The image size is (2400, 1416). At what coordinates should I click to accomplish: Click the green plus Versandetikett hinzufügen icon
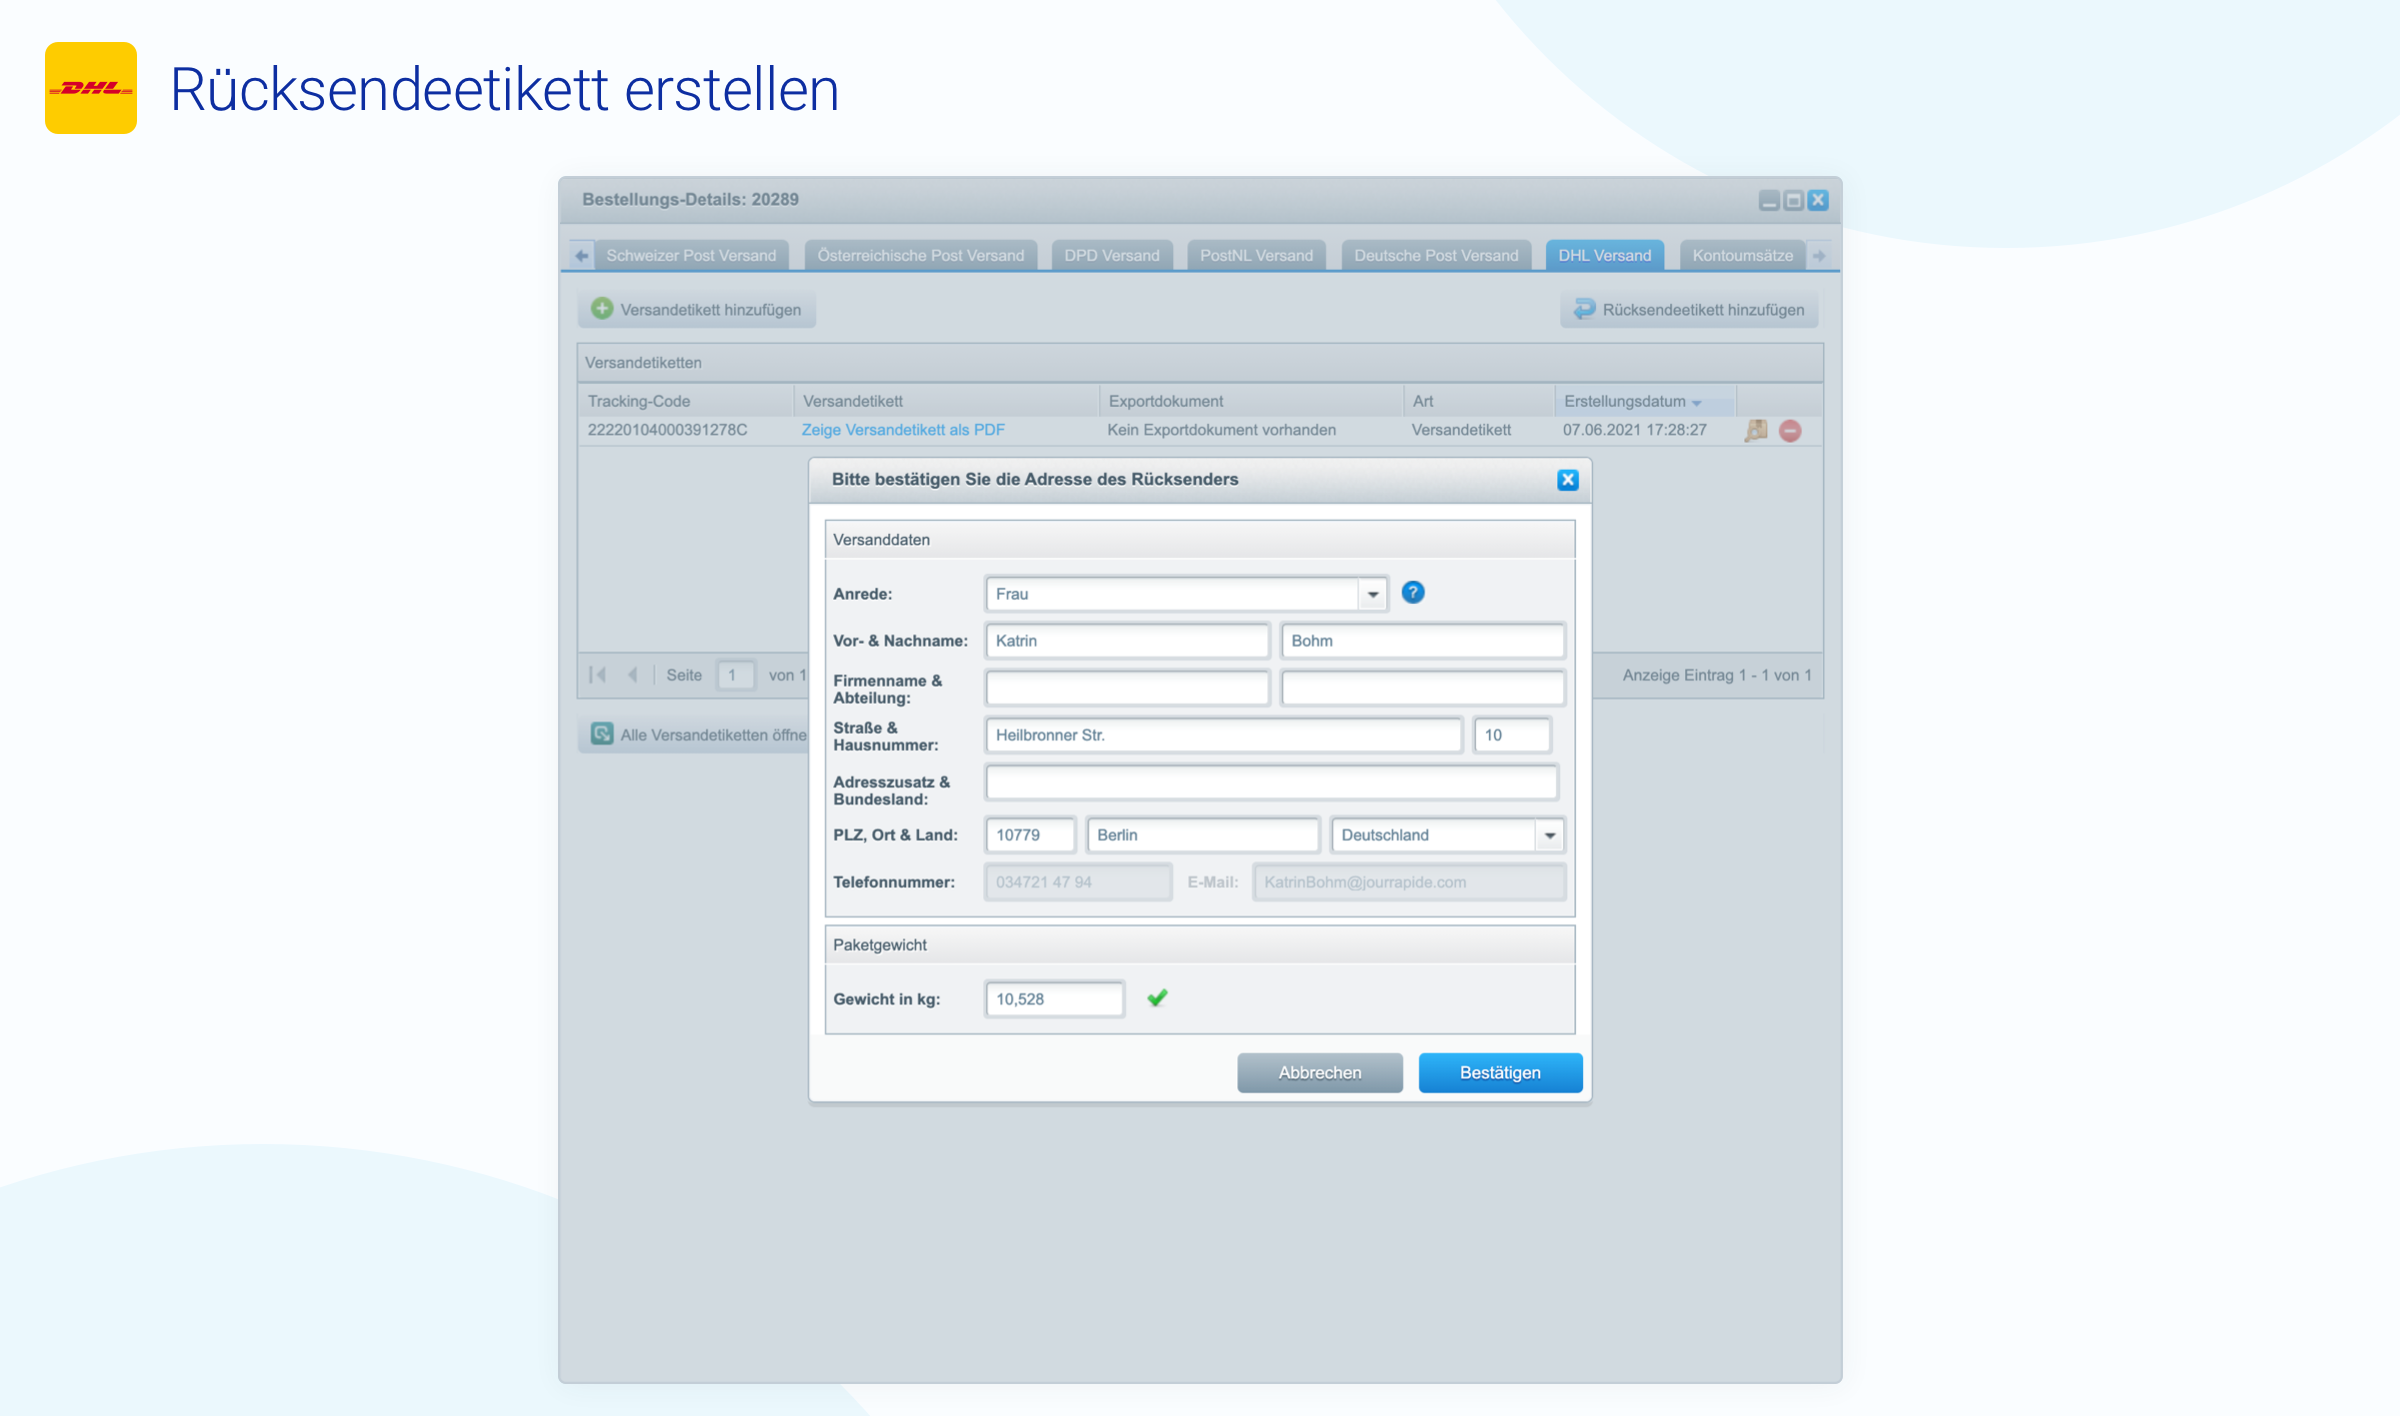[602, 309]
